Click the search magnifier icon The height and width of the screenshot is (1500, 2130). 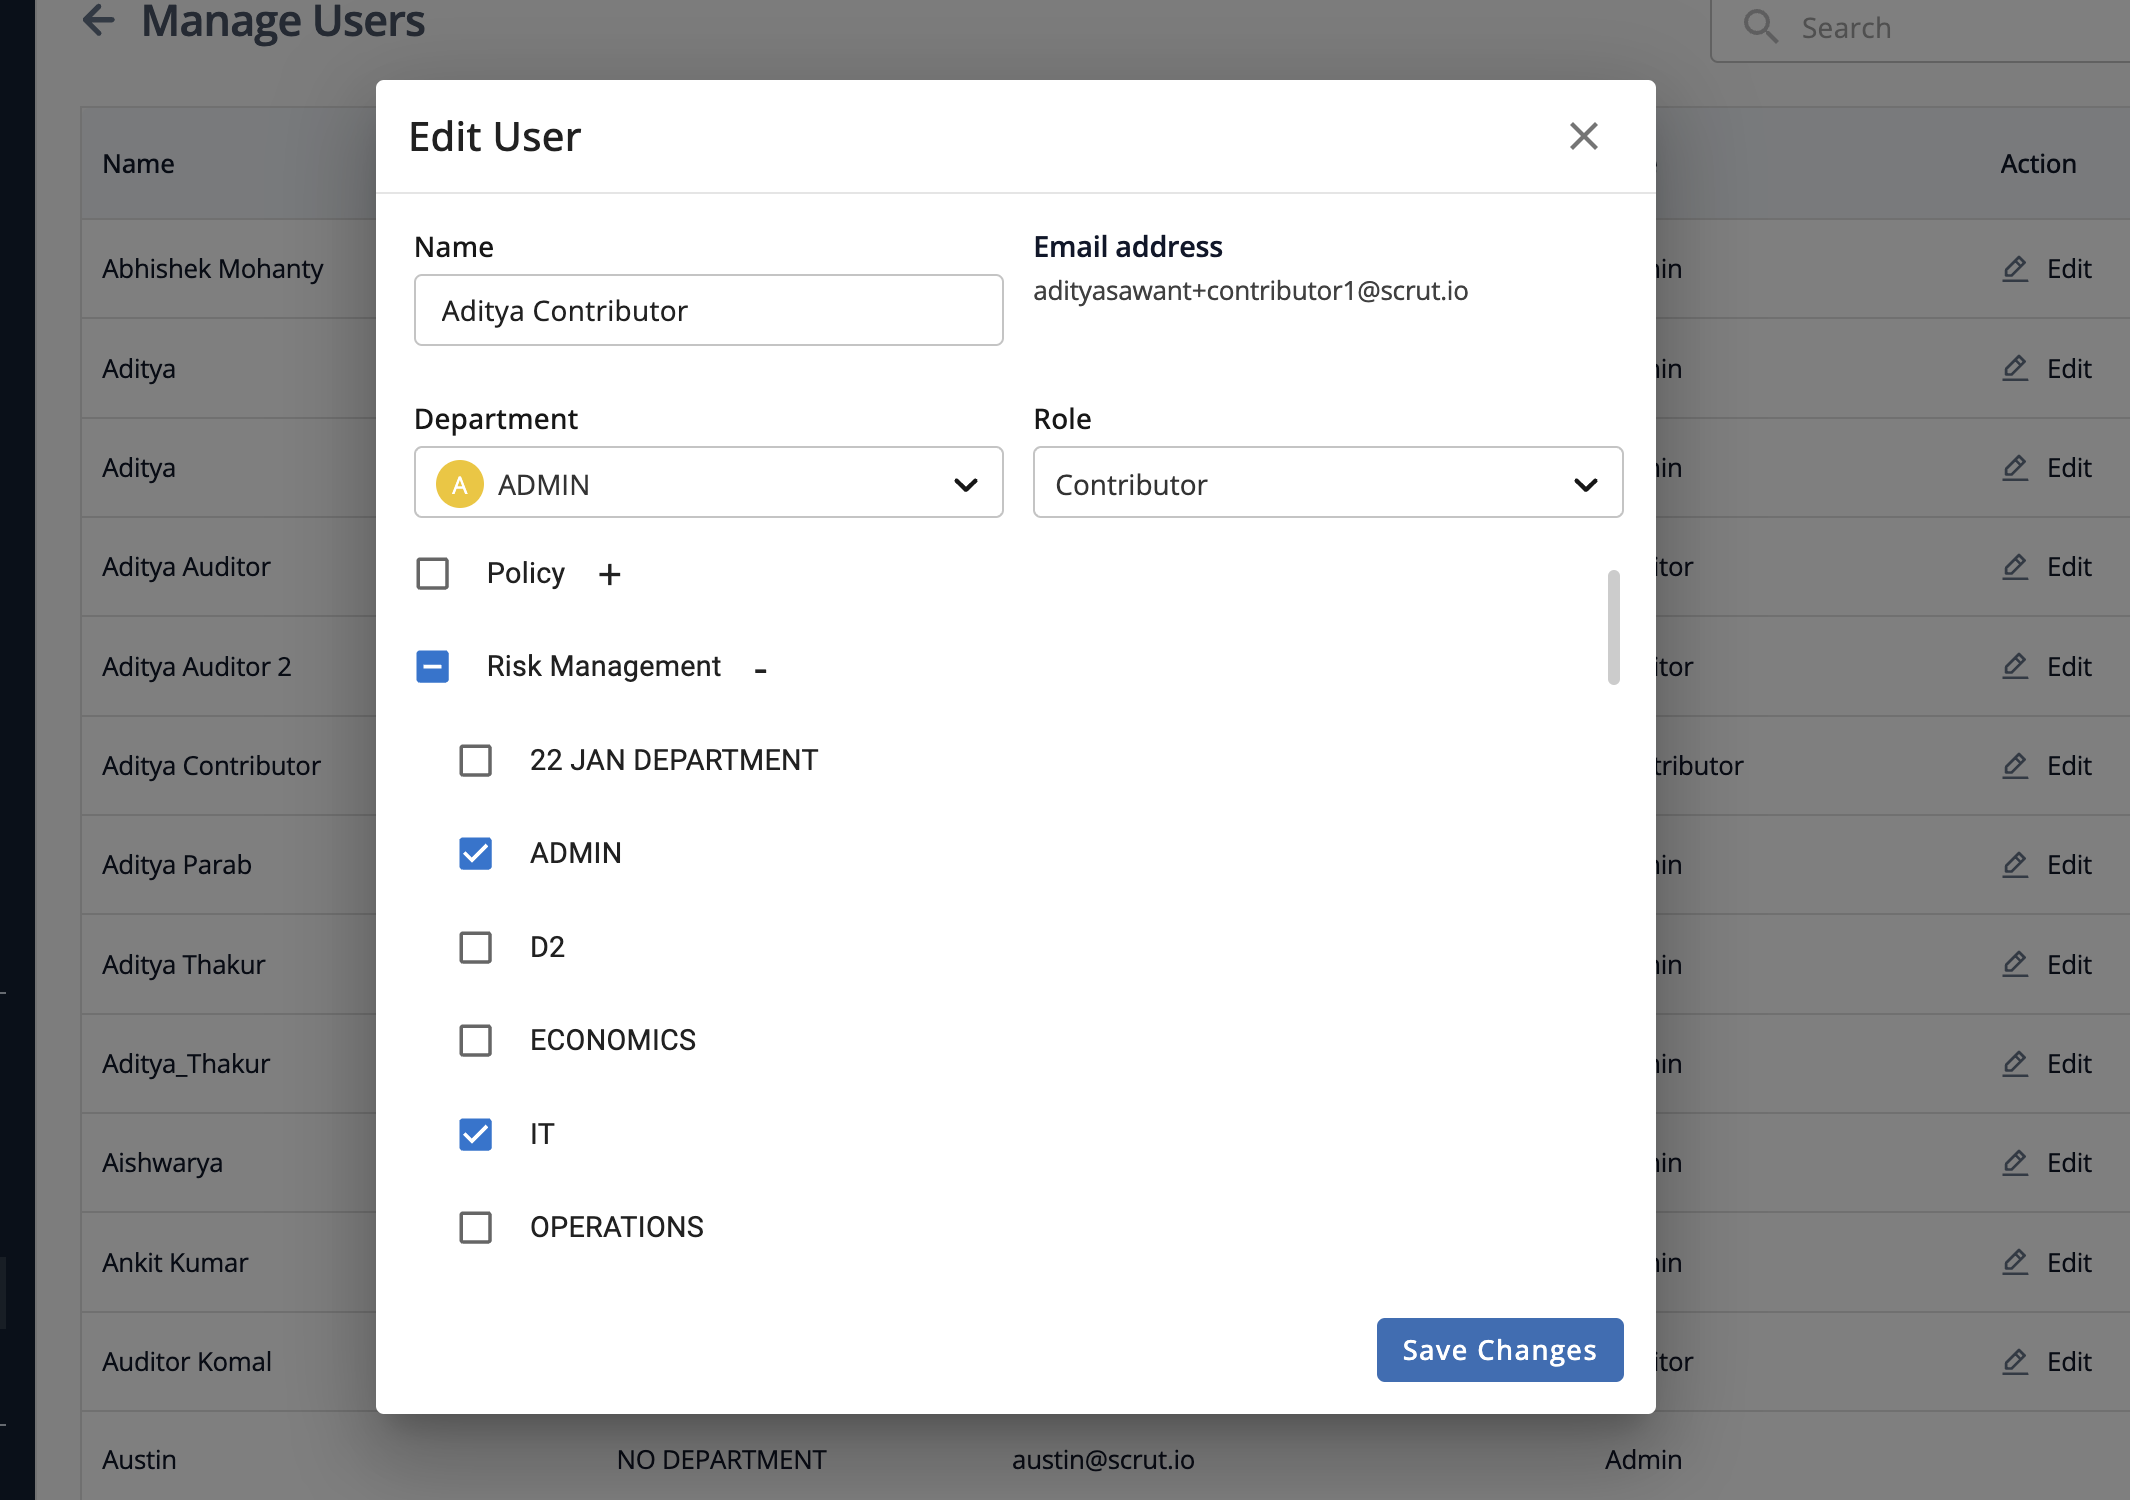[x=1761, y=27]
